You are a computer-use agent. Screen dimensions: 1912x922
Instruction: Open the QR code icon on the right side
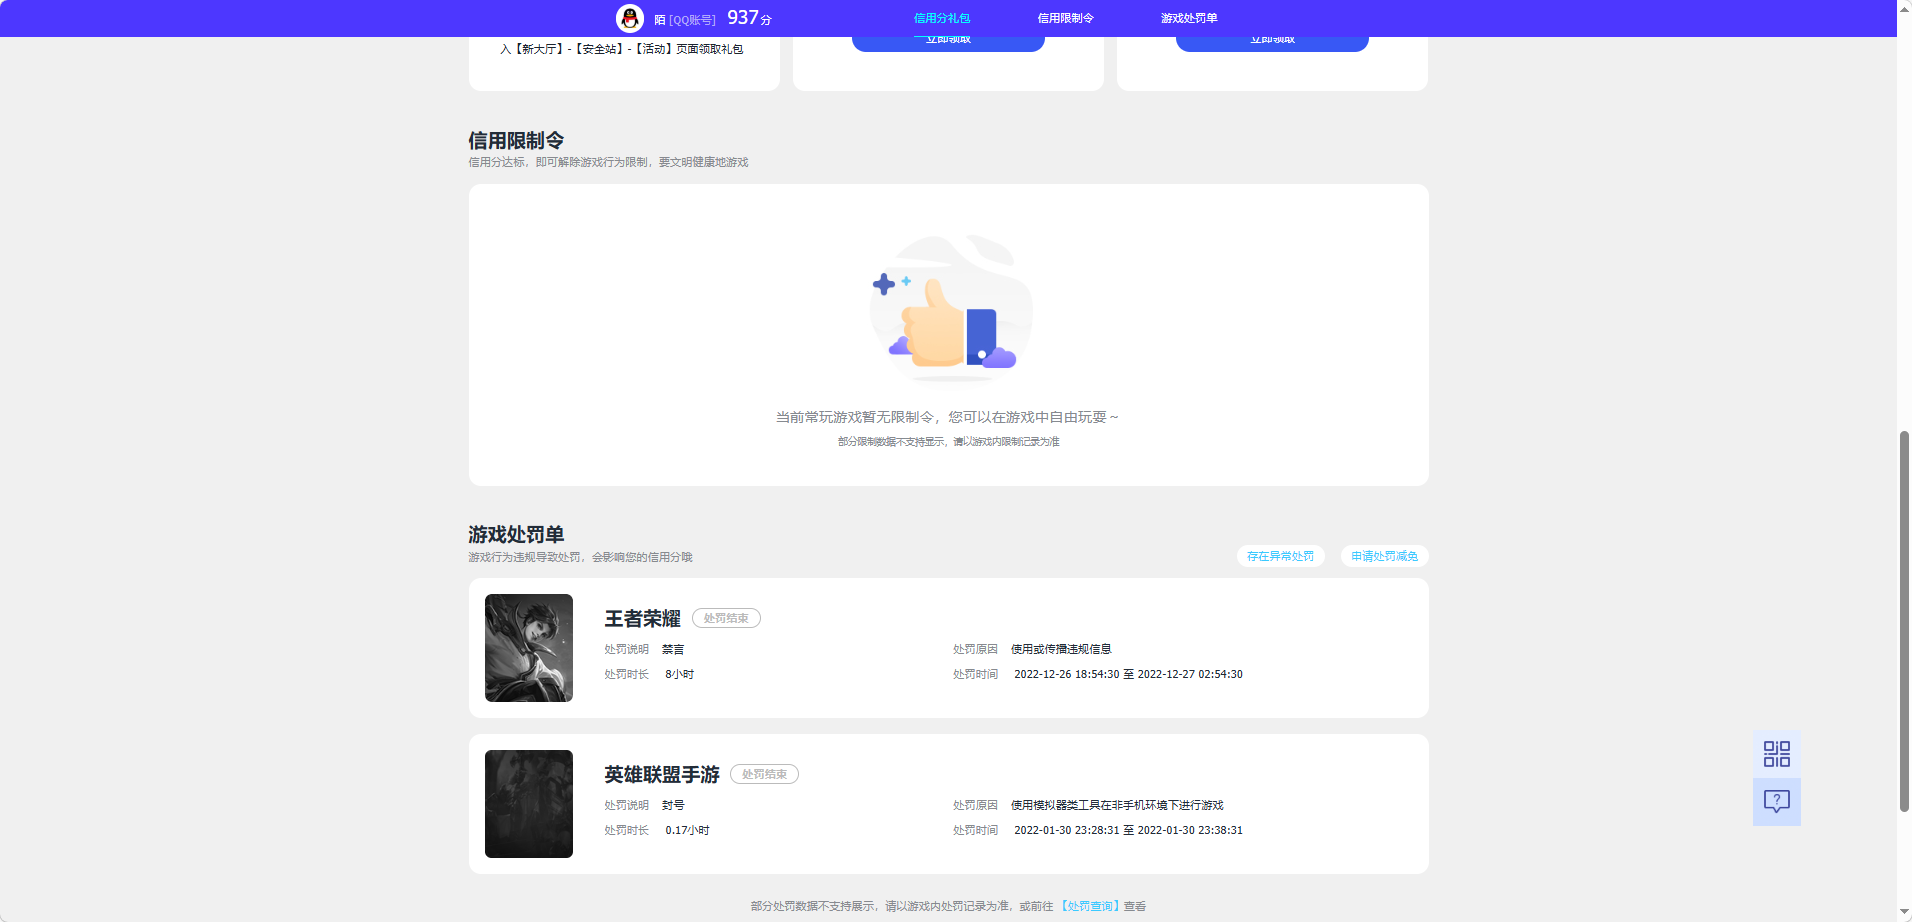1777,753
